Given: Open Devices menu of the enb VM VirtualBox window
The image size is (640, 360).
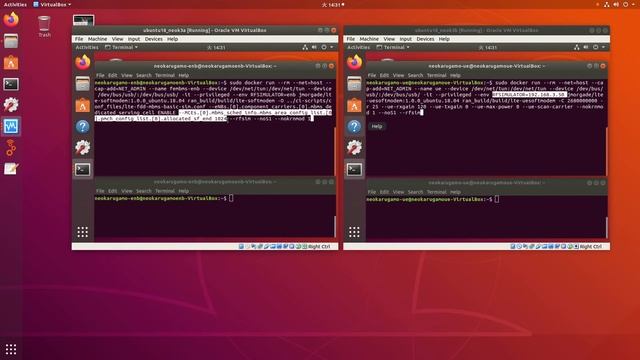Looking at the screenshot, I should pos(153,39).
